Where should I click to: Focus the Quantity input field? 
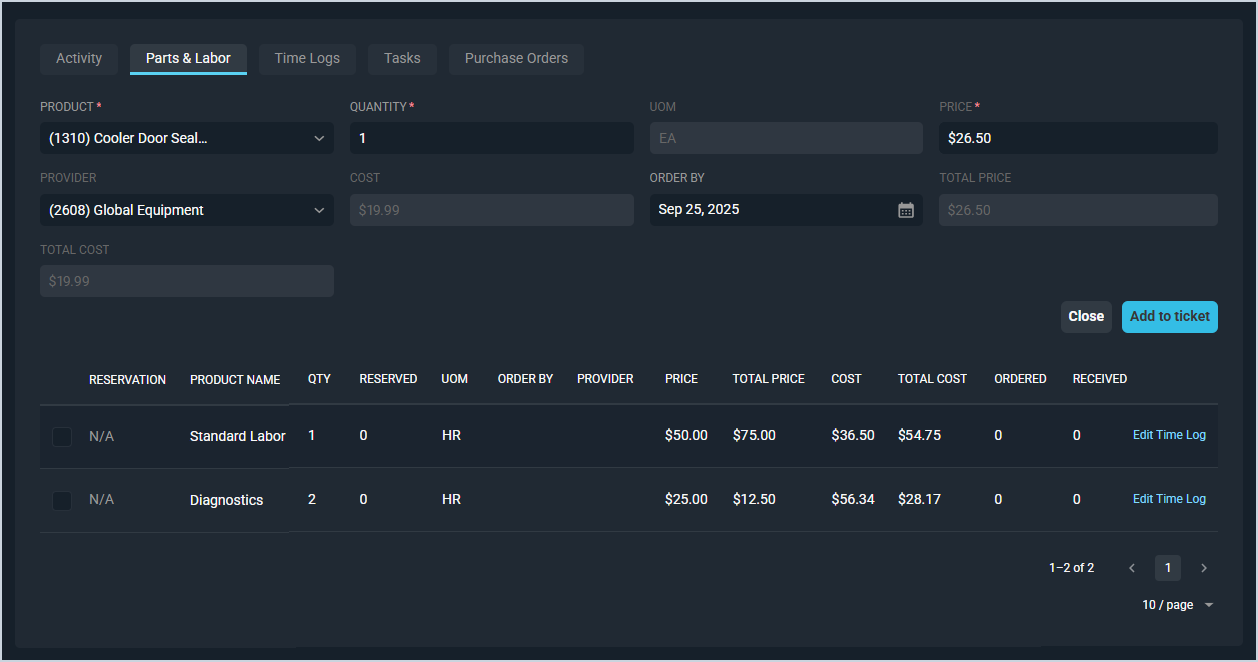click(x=491, y=139)
